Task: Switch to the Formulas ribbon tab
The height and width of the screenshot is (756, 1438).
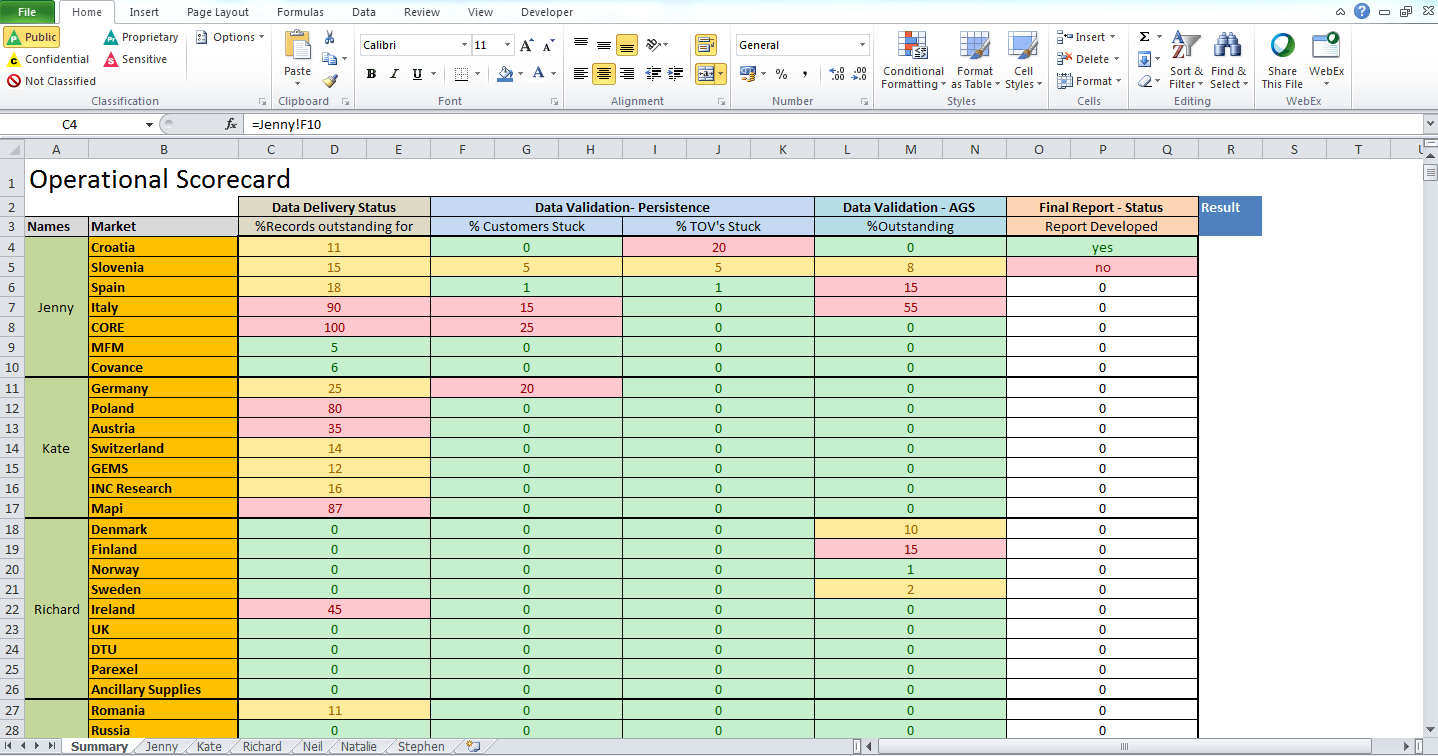Action: click(x=299, y=12)
